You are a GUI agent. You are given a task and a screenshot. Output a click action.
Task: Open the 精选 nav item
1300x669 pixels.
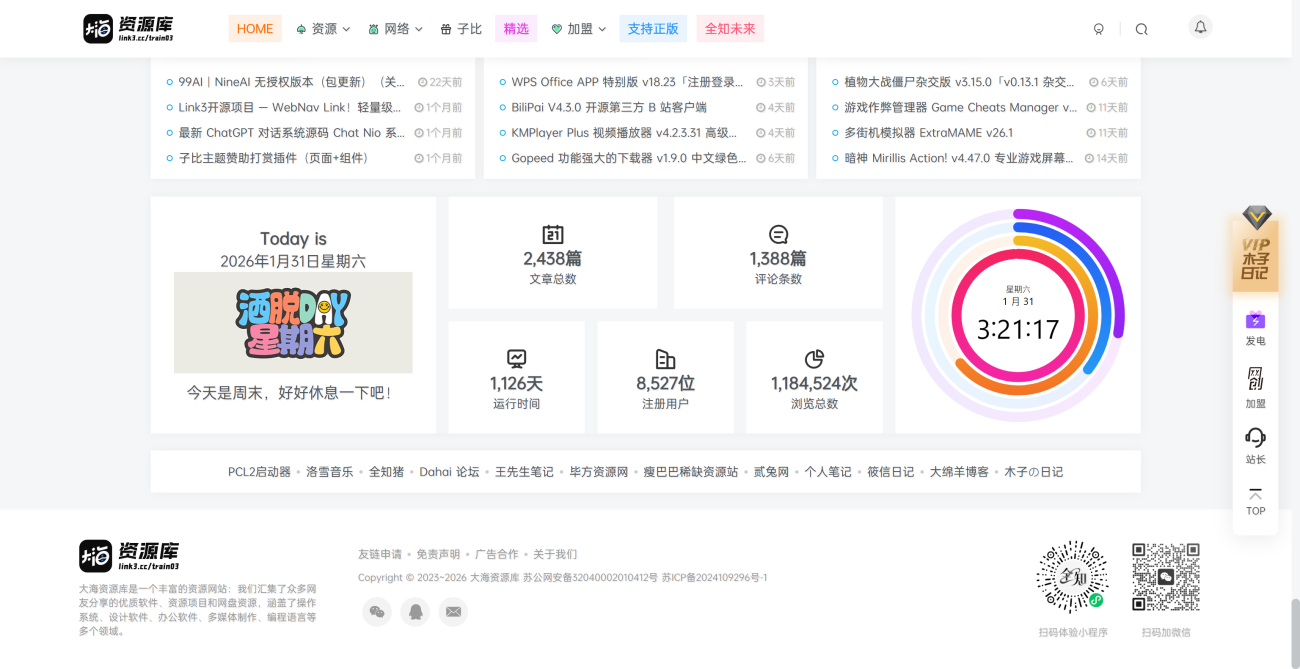516,29
